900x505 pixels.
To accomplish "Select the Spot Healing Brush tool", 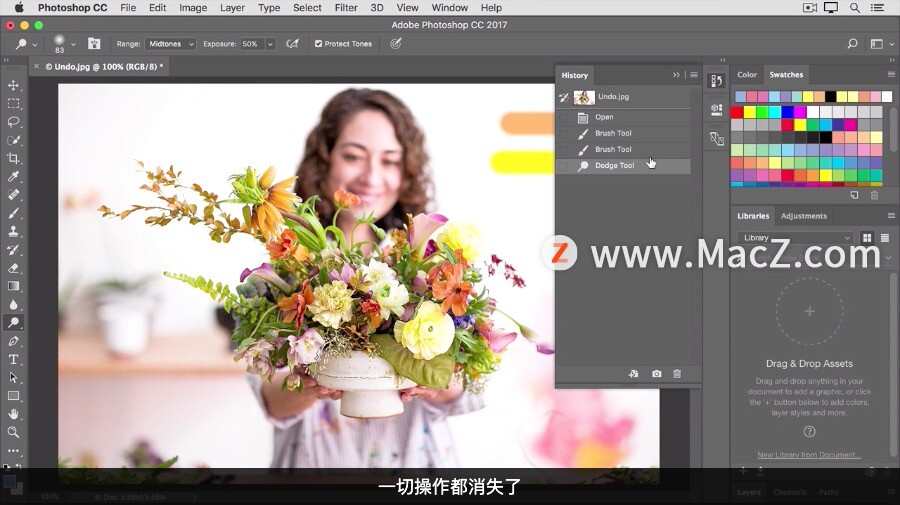I will [13, 195].
